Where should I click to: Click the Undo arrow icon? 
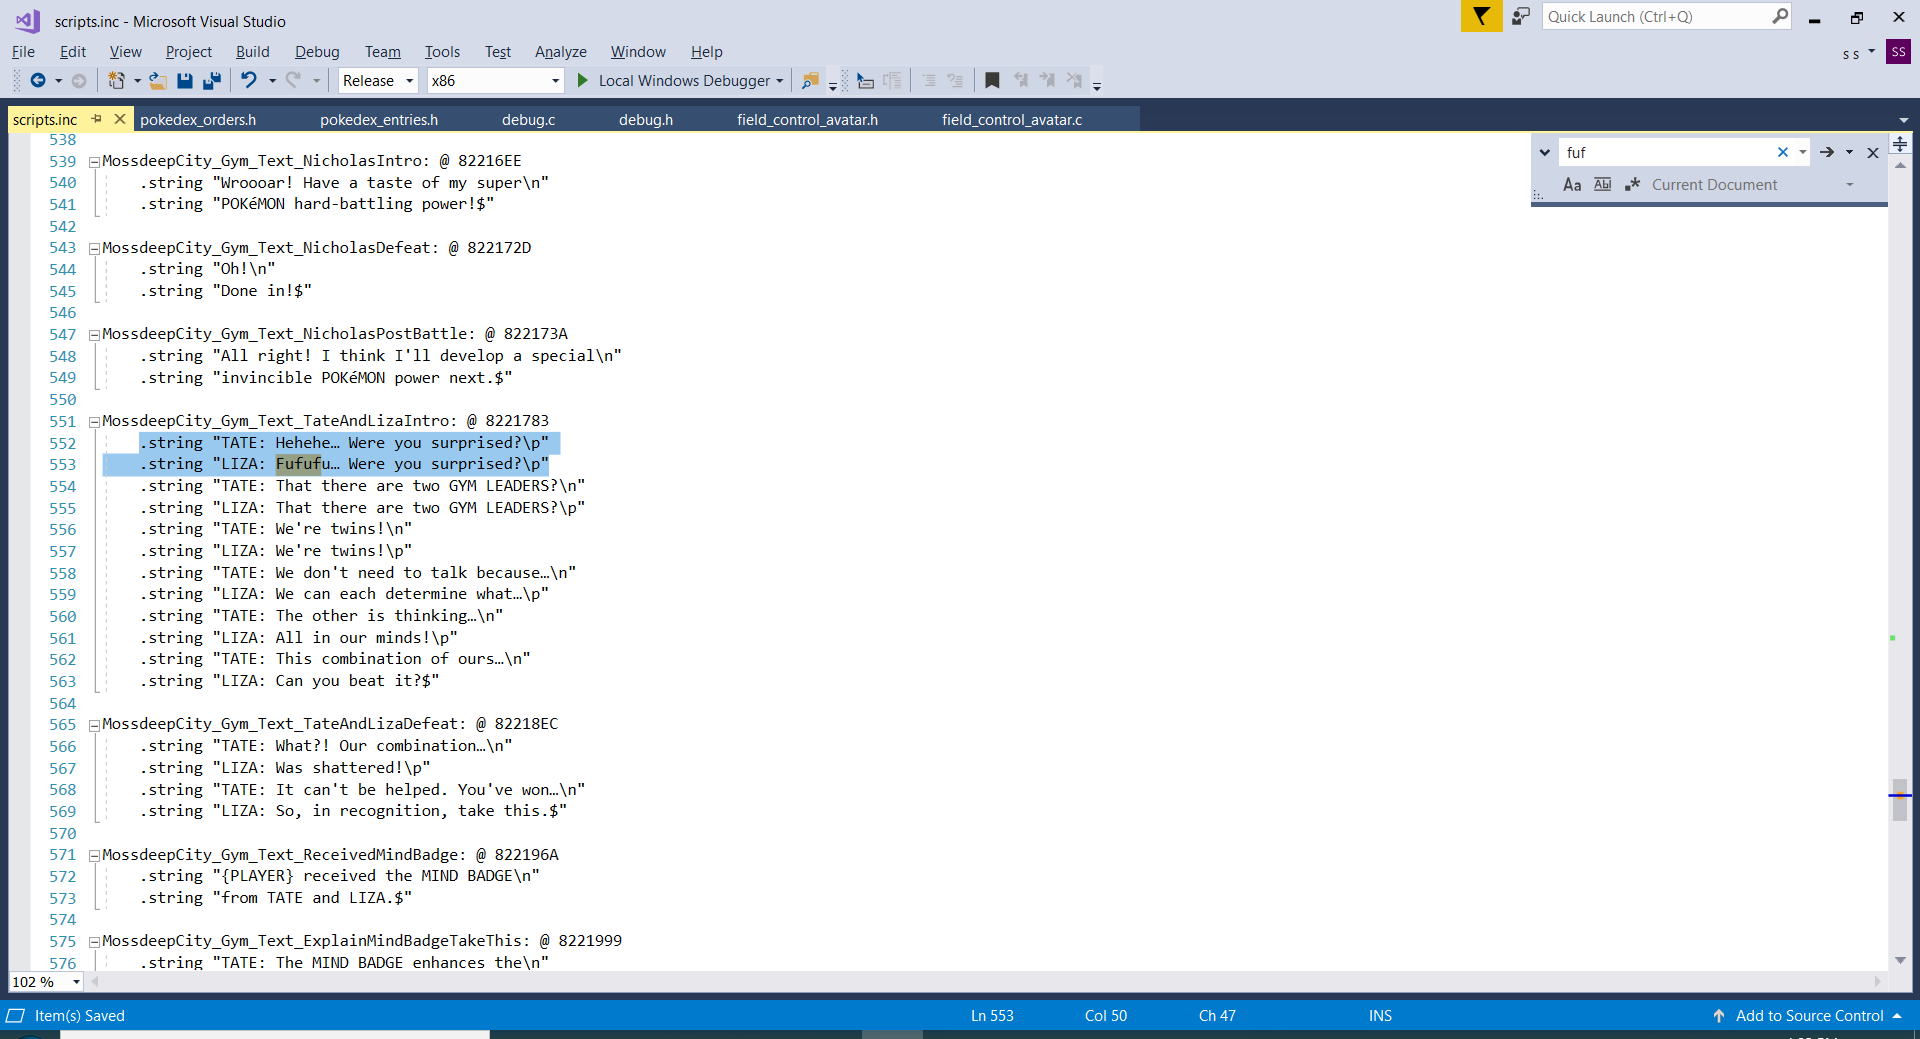point(249,81)
